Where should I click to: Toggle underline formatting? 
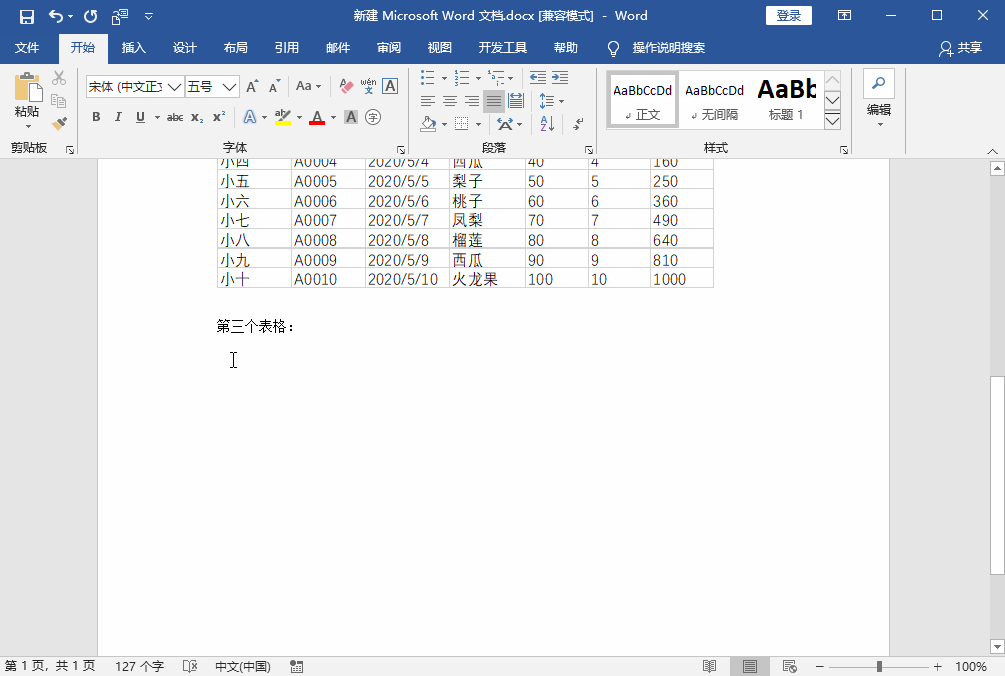tap(140, 117)
